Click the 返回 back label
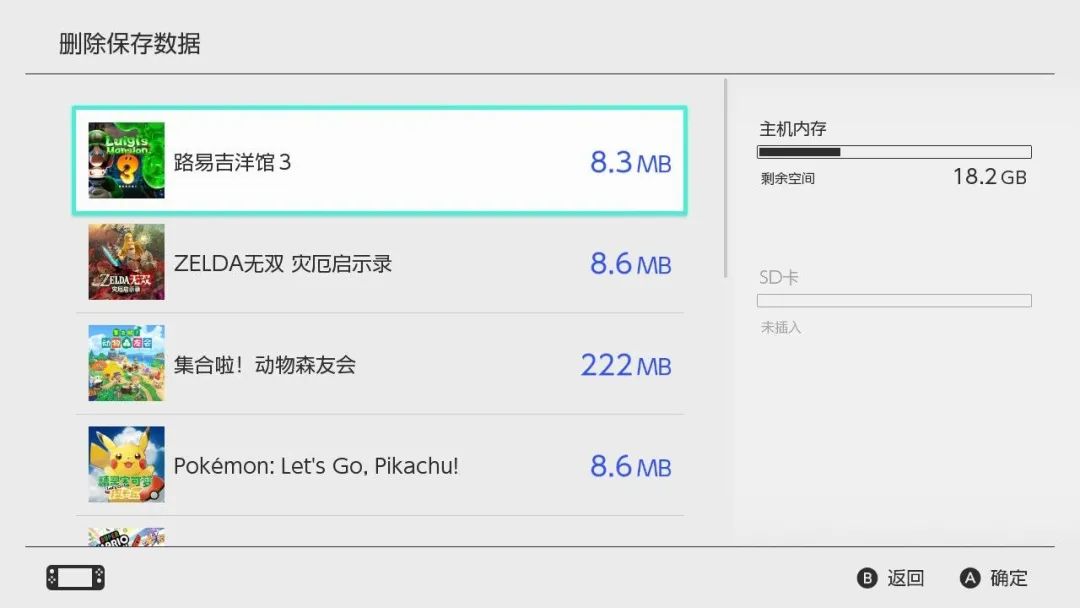Screen dimensions: 1080x608 point(905,578)
